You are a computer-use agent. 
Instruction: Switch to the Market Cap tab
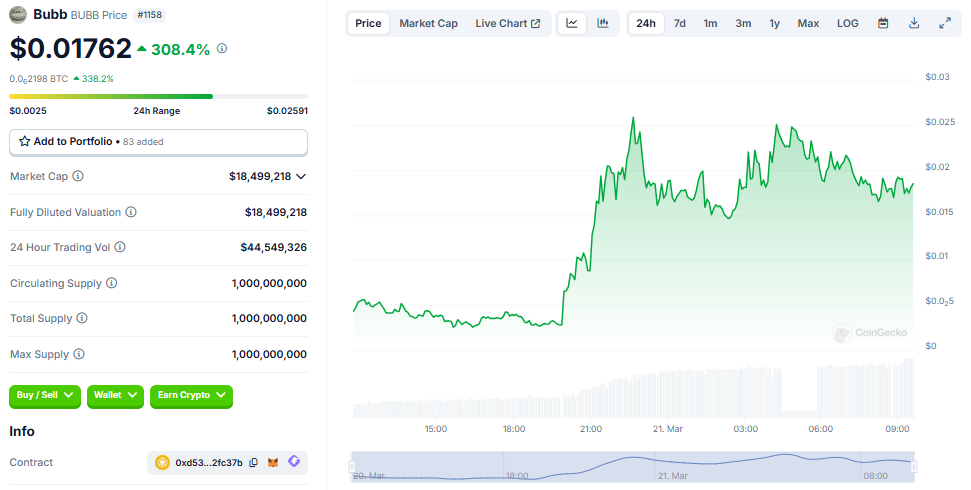(x=429, y=24)
